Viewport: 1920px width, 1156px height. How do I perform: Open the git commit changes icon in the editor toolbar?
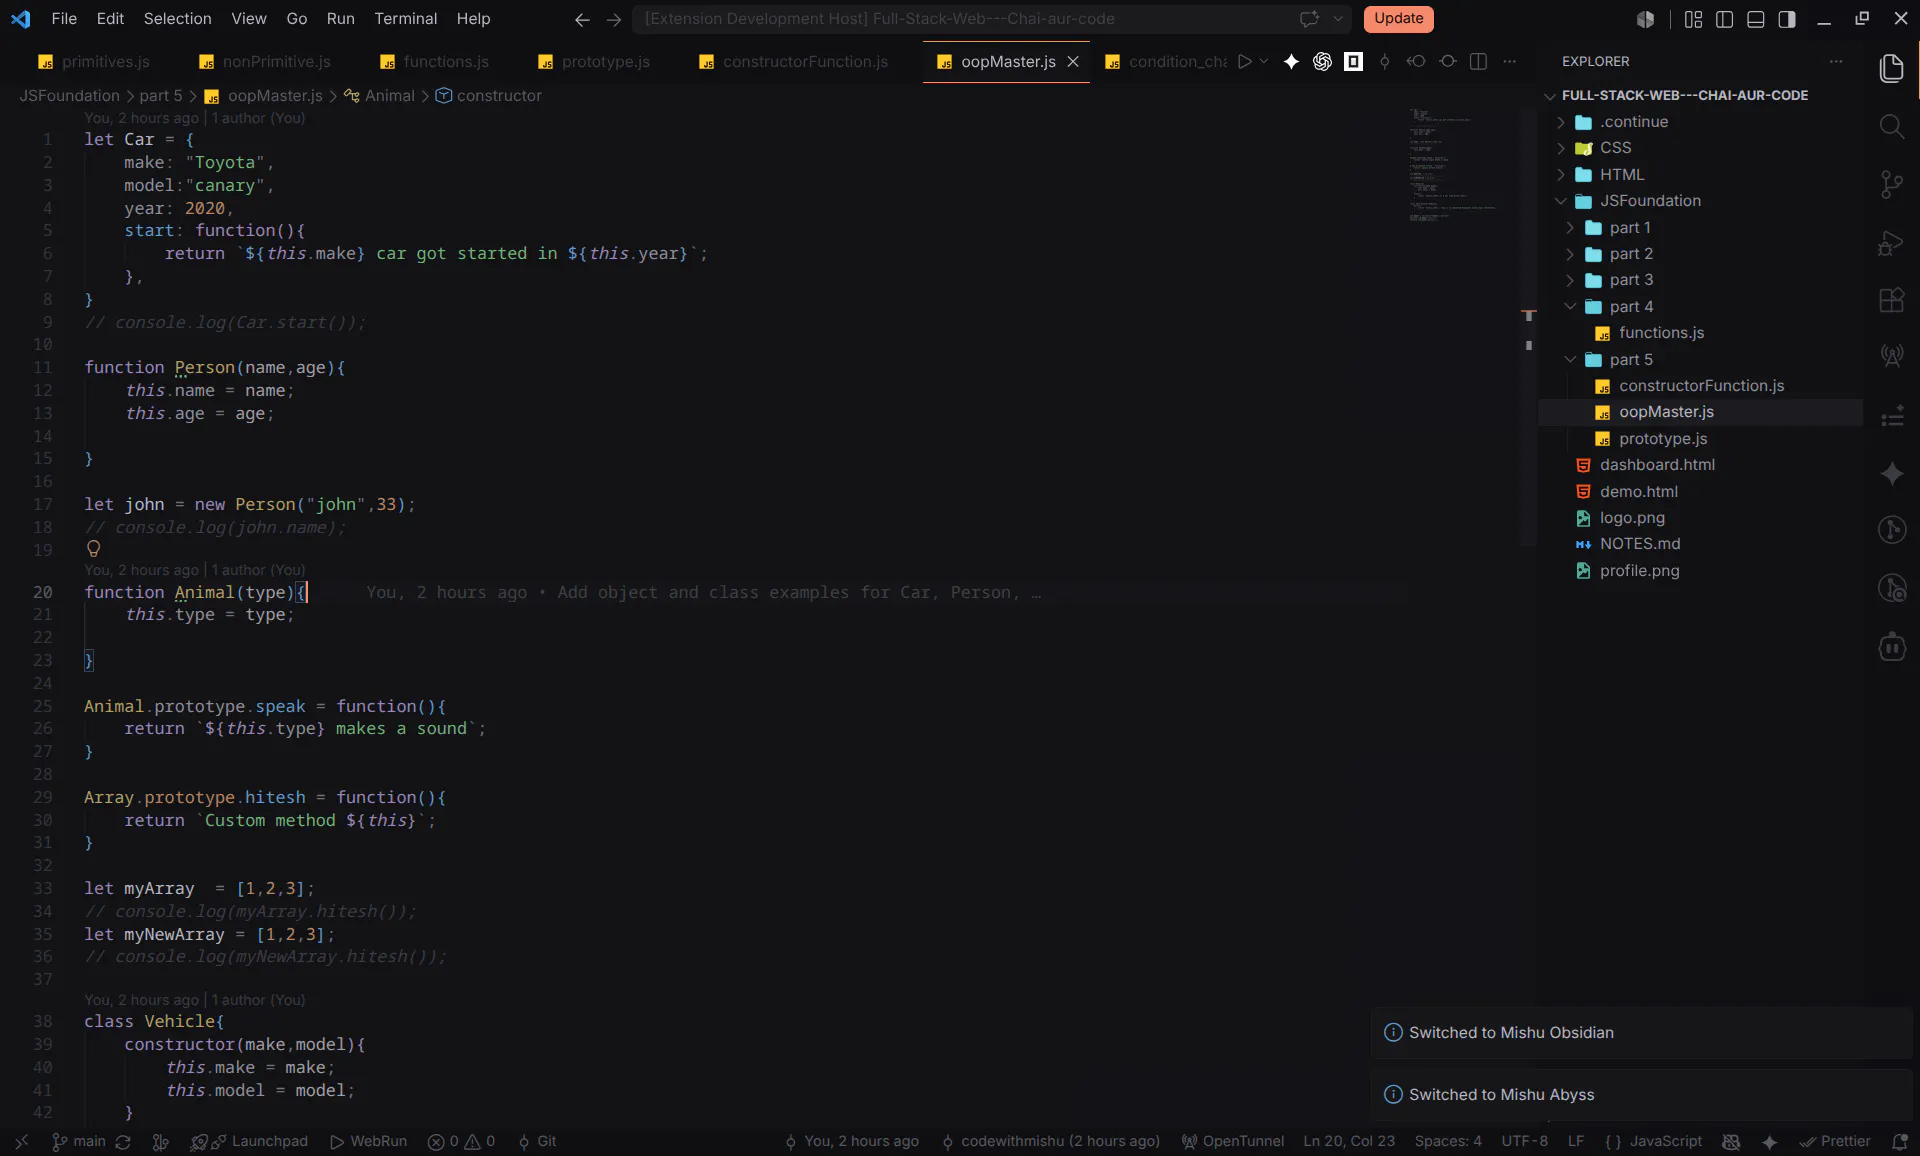coord(1384,62)
